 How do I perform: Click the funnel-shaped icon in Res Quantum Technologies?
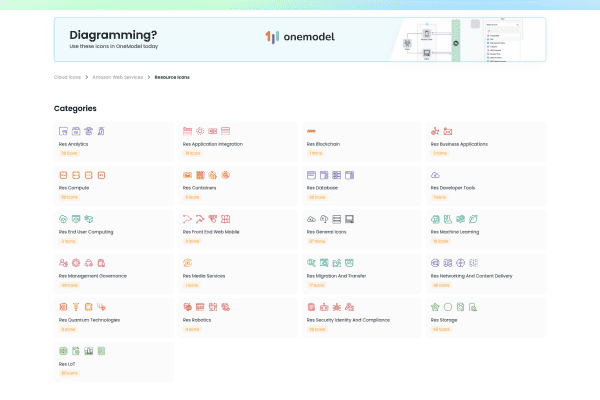pos(76,307)
